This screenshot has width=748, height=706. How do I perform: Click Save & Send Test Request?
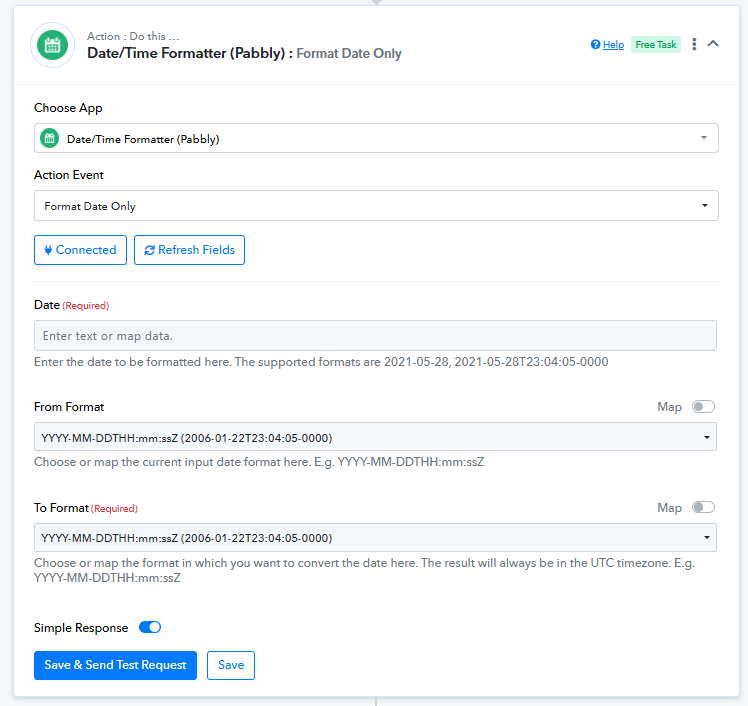click(x=115, y=665)
